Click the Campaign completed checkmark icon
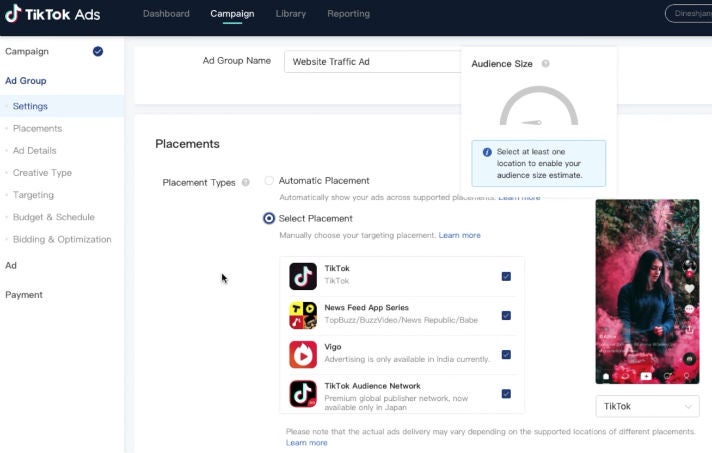This screenshot has width=712, height=453. [97, 51]
